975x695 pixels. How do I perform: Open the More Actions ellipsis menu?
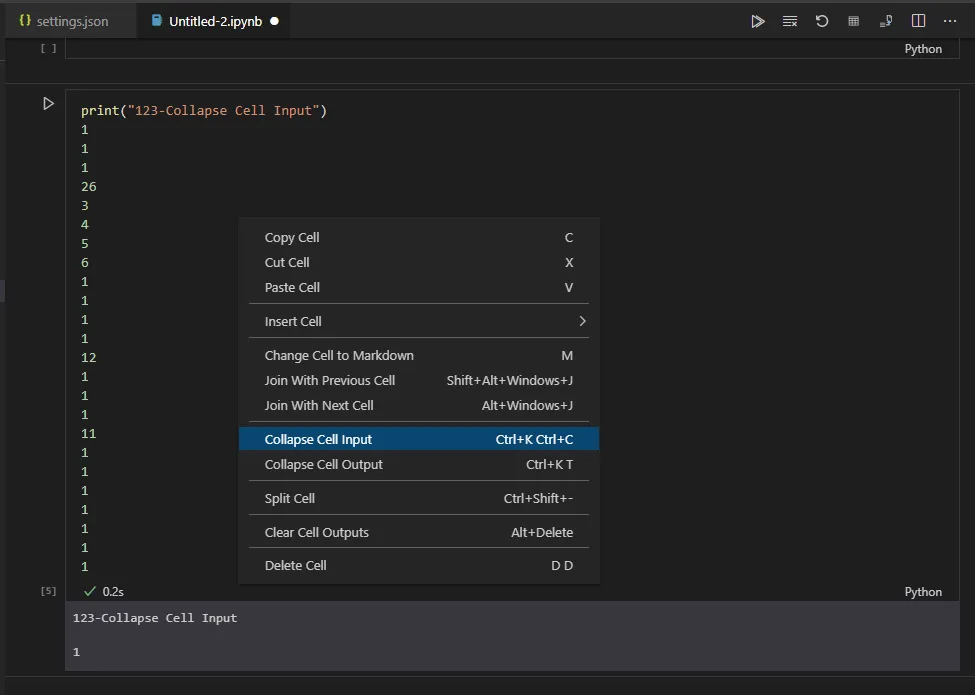950,20
